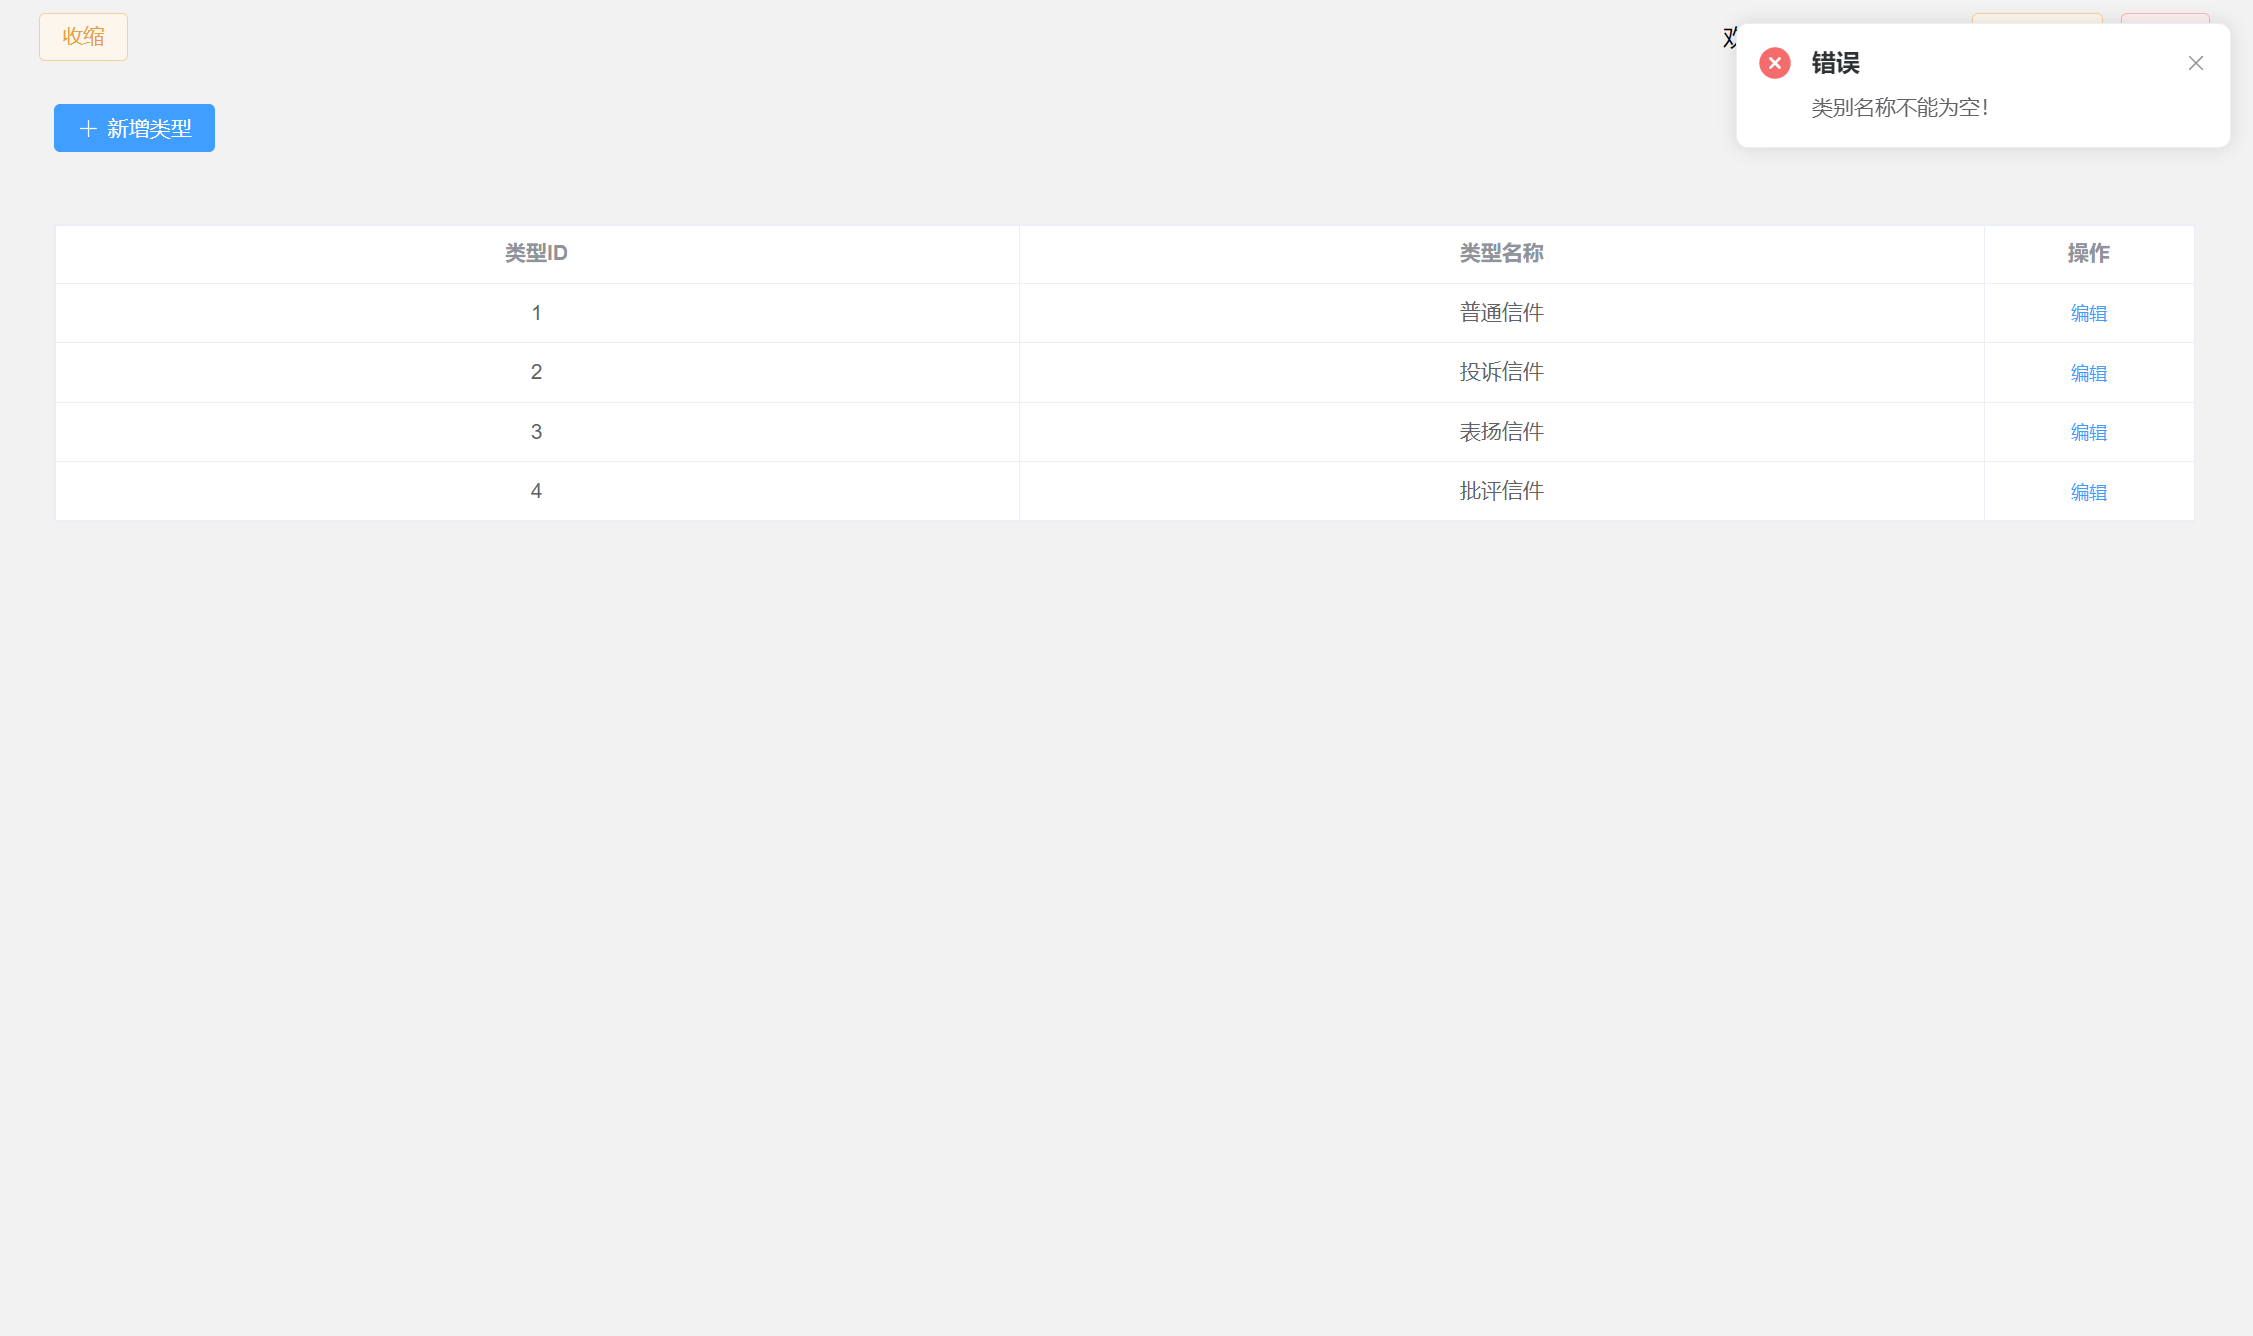This screenshot has width=2253, height=1336.
Task: Click the plus icon on 新增类型
Action: click(x=88, y=129)
